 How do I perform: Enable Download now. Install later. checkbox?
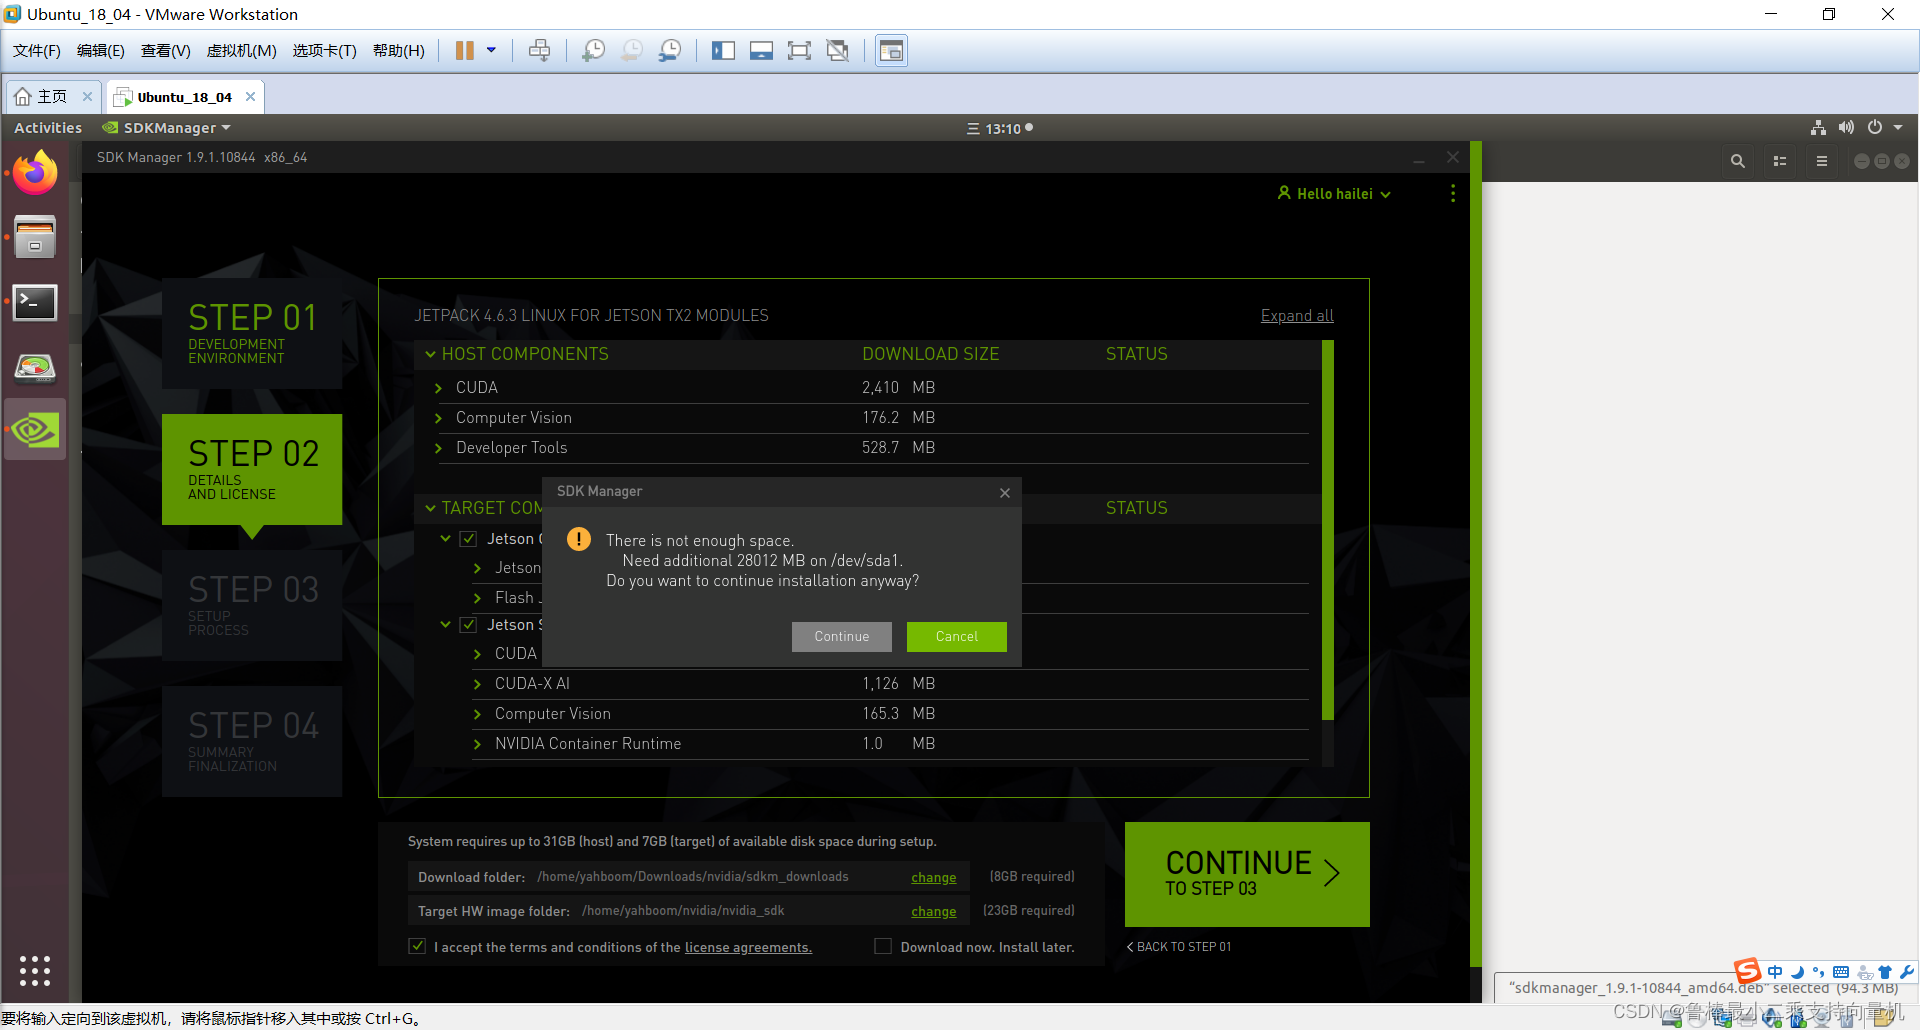[x=883, y=946]
